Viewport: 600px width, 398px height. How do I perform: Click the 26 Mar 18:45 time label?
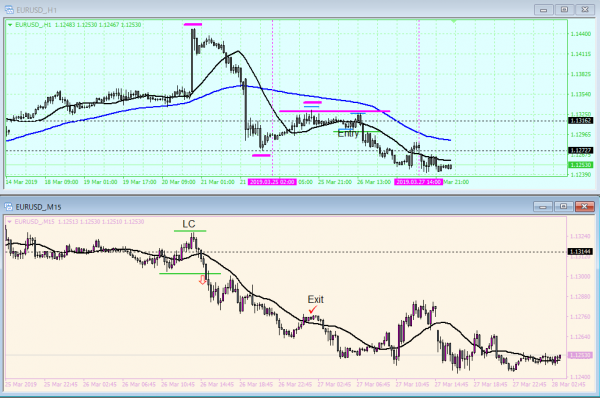(x=256, y=384)
